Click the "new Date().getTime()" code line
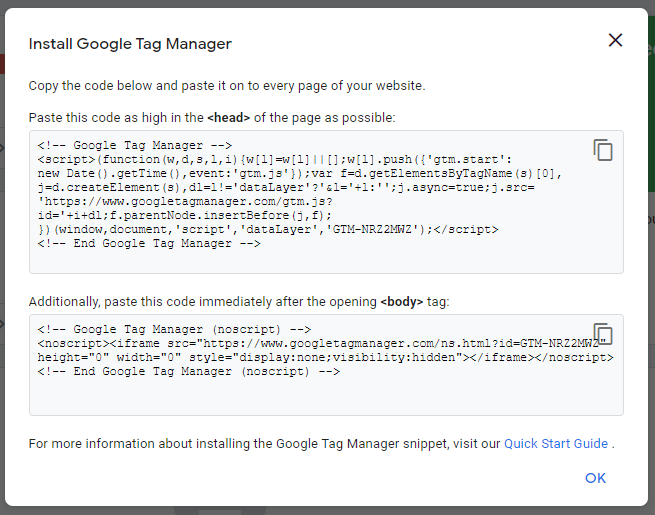This screenshot has width=655, height=515. 299,173
